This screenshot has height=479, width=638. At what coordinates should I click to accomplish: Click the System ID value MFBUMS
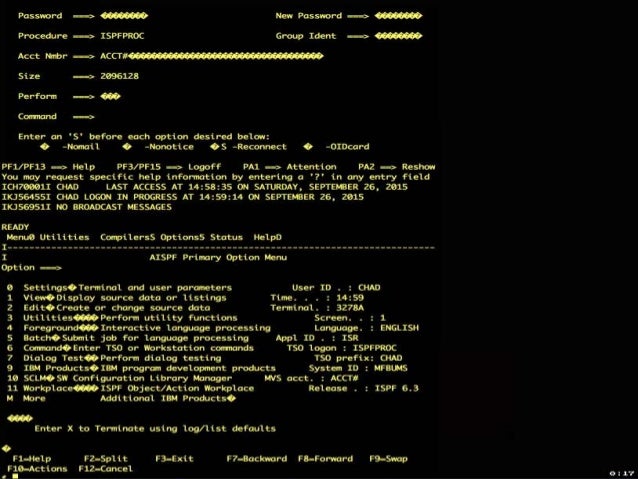391,368
